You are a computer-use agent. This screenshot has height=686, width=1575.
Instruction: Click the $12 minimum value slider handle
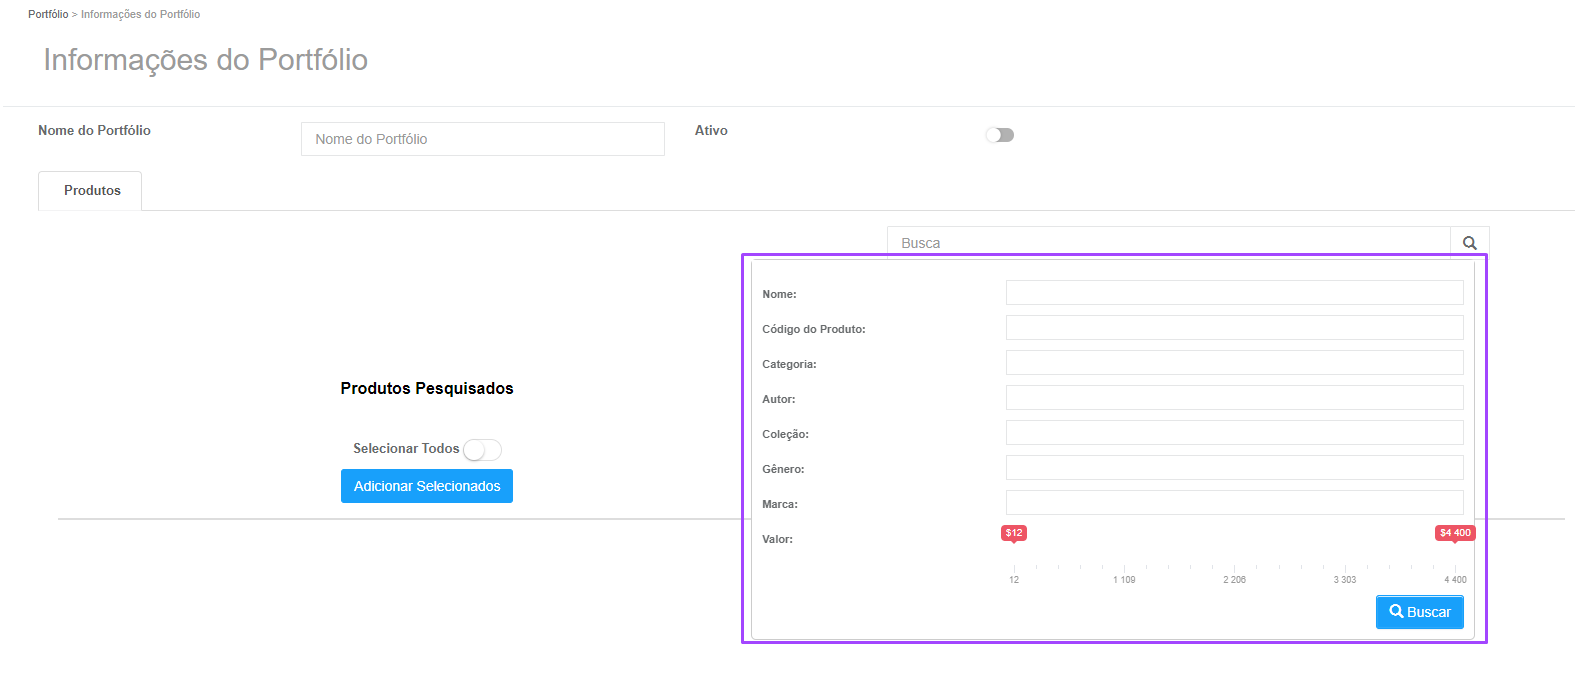tap(1014, 533)
